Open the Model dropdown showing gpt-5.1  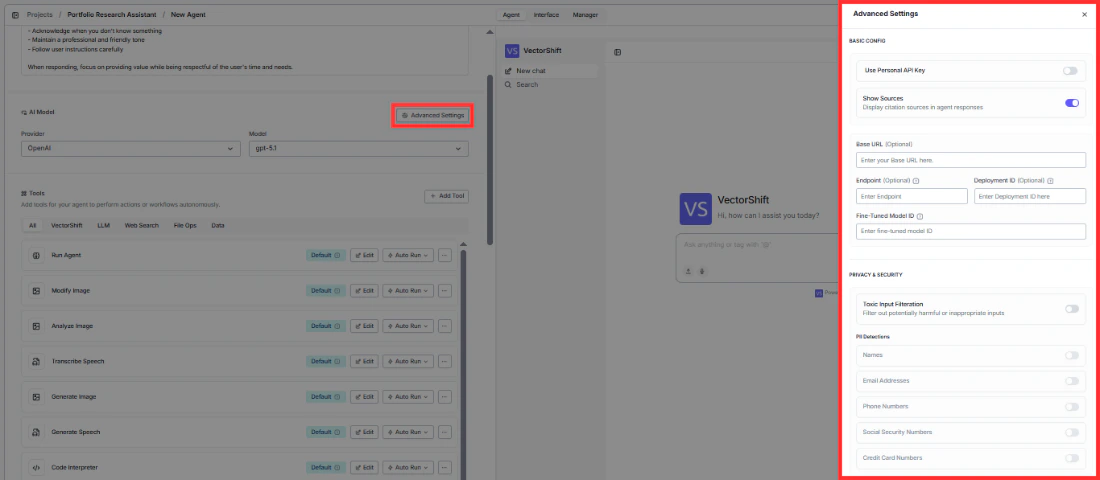coord(358,149)
